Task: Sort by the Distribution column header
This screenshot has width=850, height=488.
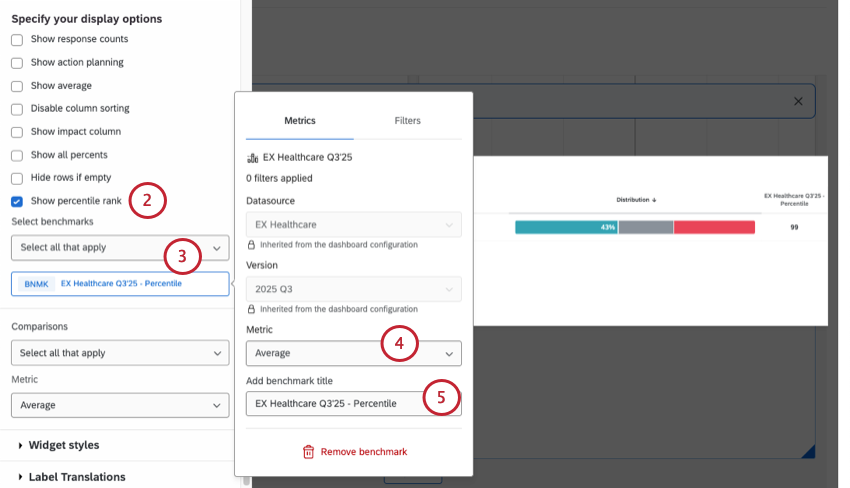Action: tap(636, 200)
